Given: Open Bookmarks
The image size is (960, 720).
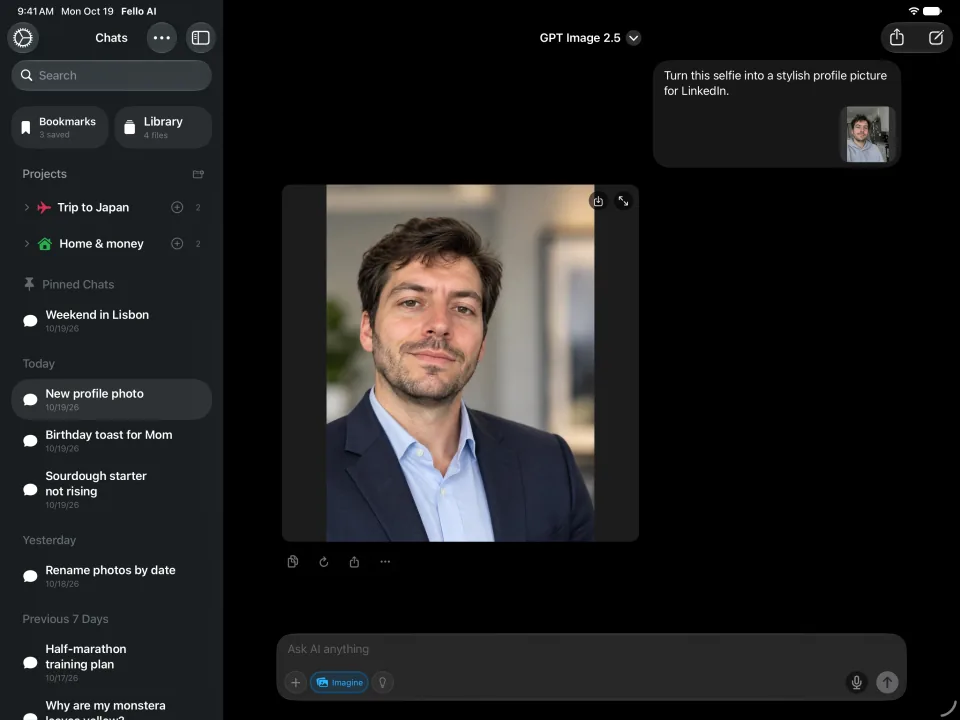Looking at the screenshot, I should [x=59, y=127].
